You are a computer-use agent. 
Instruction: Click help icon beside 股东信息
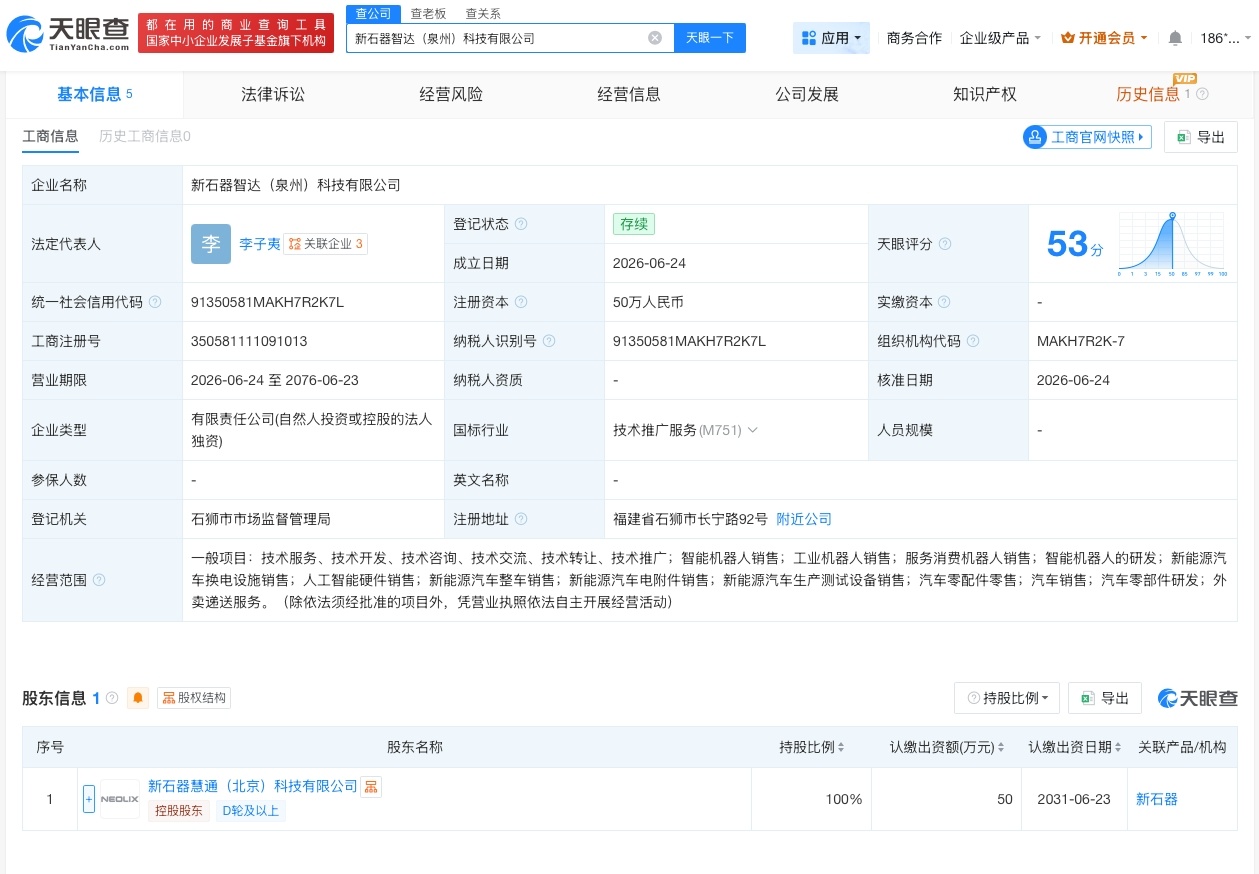pos(112,698)
